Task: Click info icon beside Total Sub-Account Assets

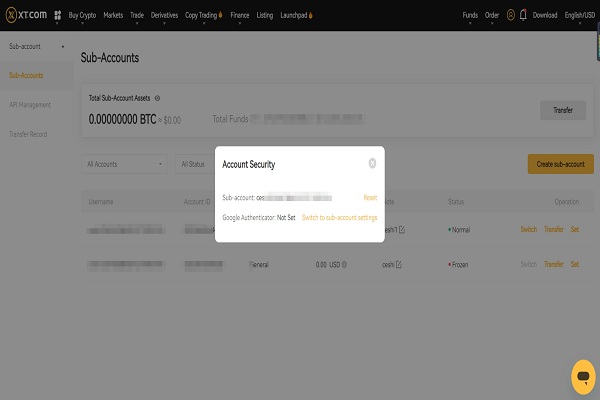Action: coord(157,98)
